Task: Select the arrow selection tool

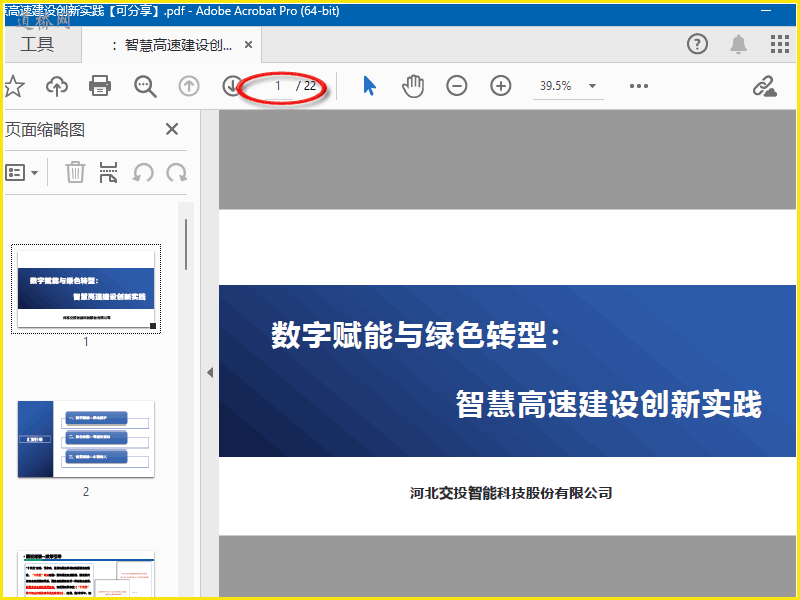Action: [x=369, y=86]
